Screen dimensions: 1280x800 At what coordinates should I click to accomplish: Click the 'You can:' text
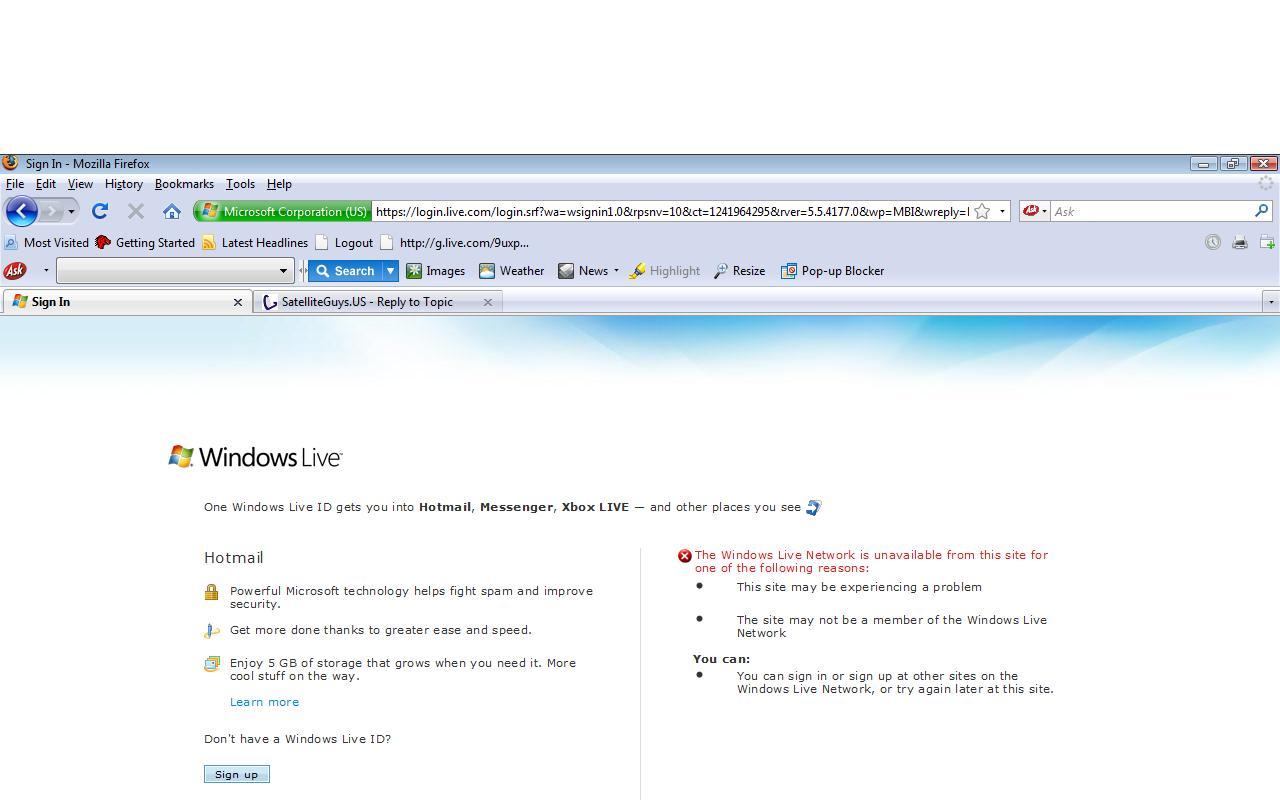pyautogui.click(x=721, y=659)
